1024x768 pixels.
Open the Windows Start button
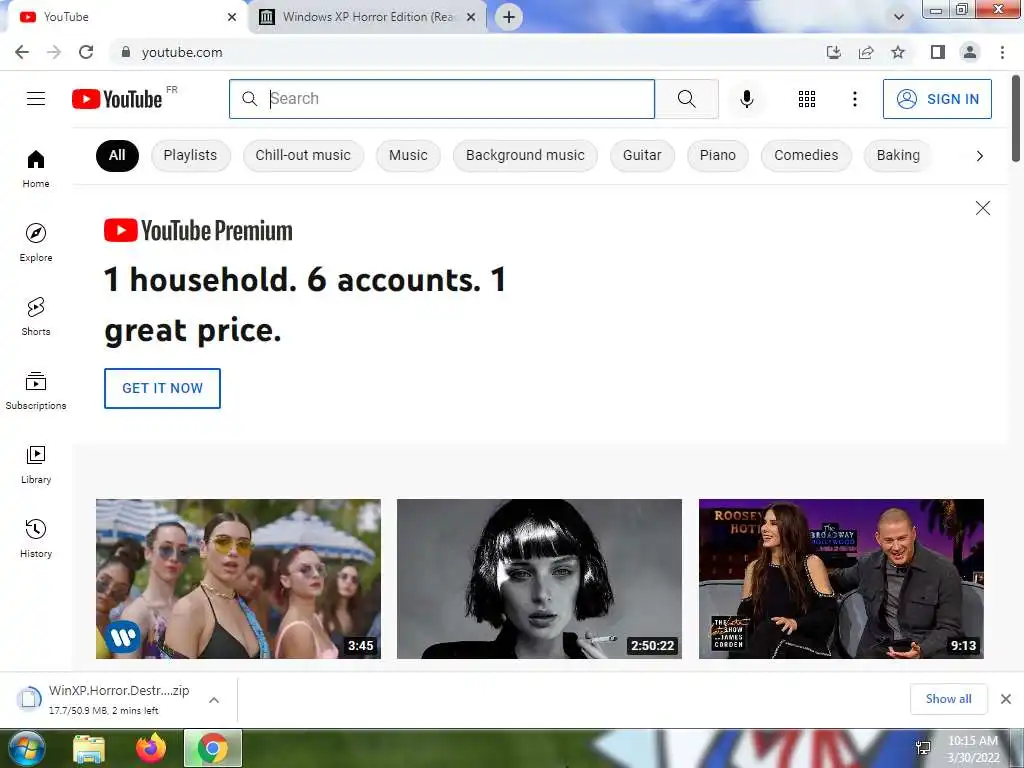[x=26, y=748]
